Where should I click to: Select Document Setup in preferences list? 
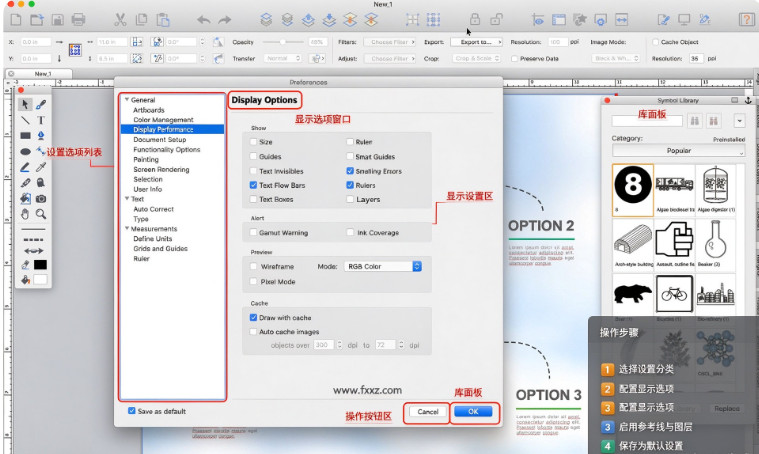click(x=160, y=139)
